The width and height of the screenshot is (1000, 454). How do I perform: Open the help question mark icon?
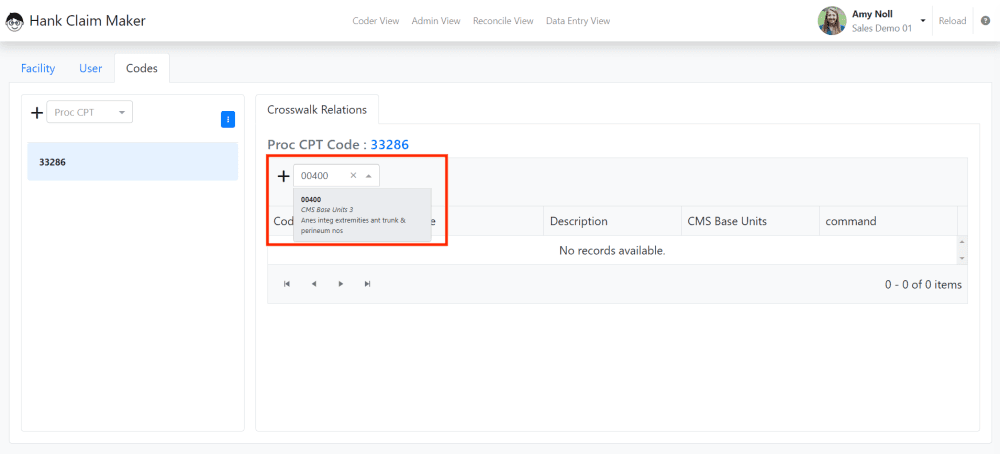click(x=985, y=21)
